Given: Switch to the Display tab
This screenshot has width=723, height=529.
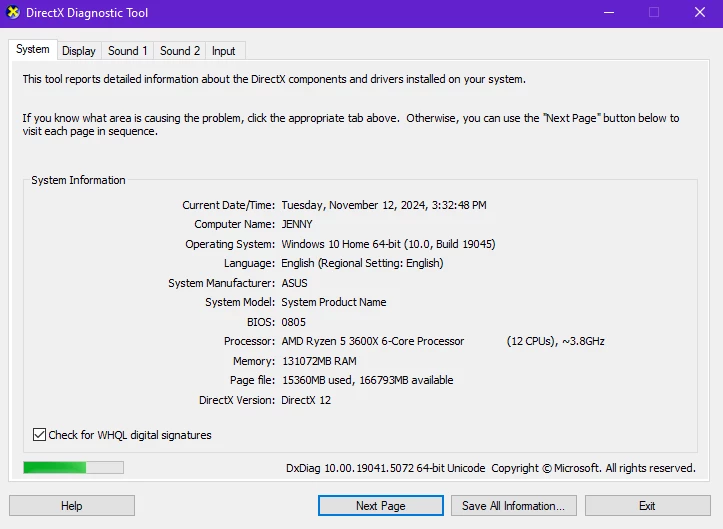Looking at the screenshot, I should pos(78,51).
